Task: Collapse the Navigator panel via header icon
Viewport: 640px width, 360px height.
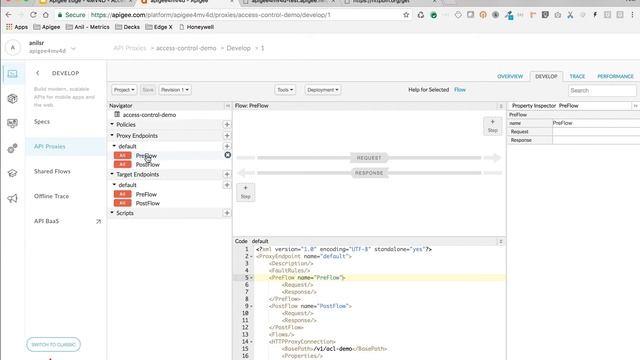Action: pos(228,106)
